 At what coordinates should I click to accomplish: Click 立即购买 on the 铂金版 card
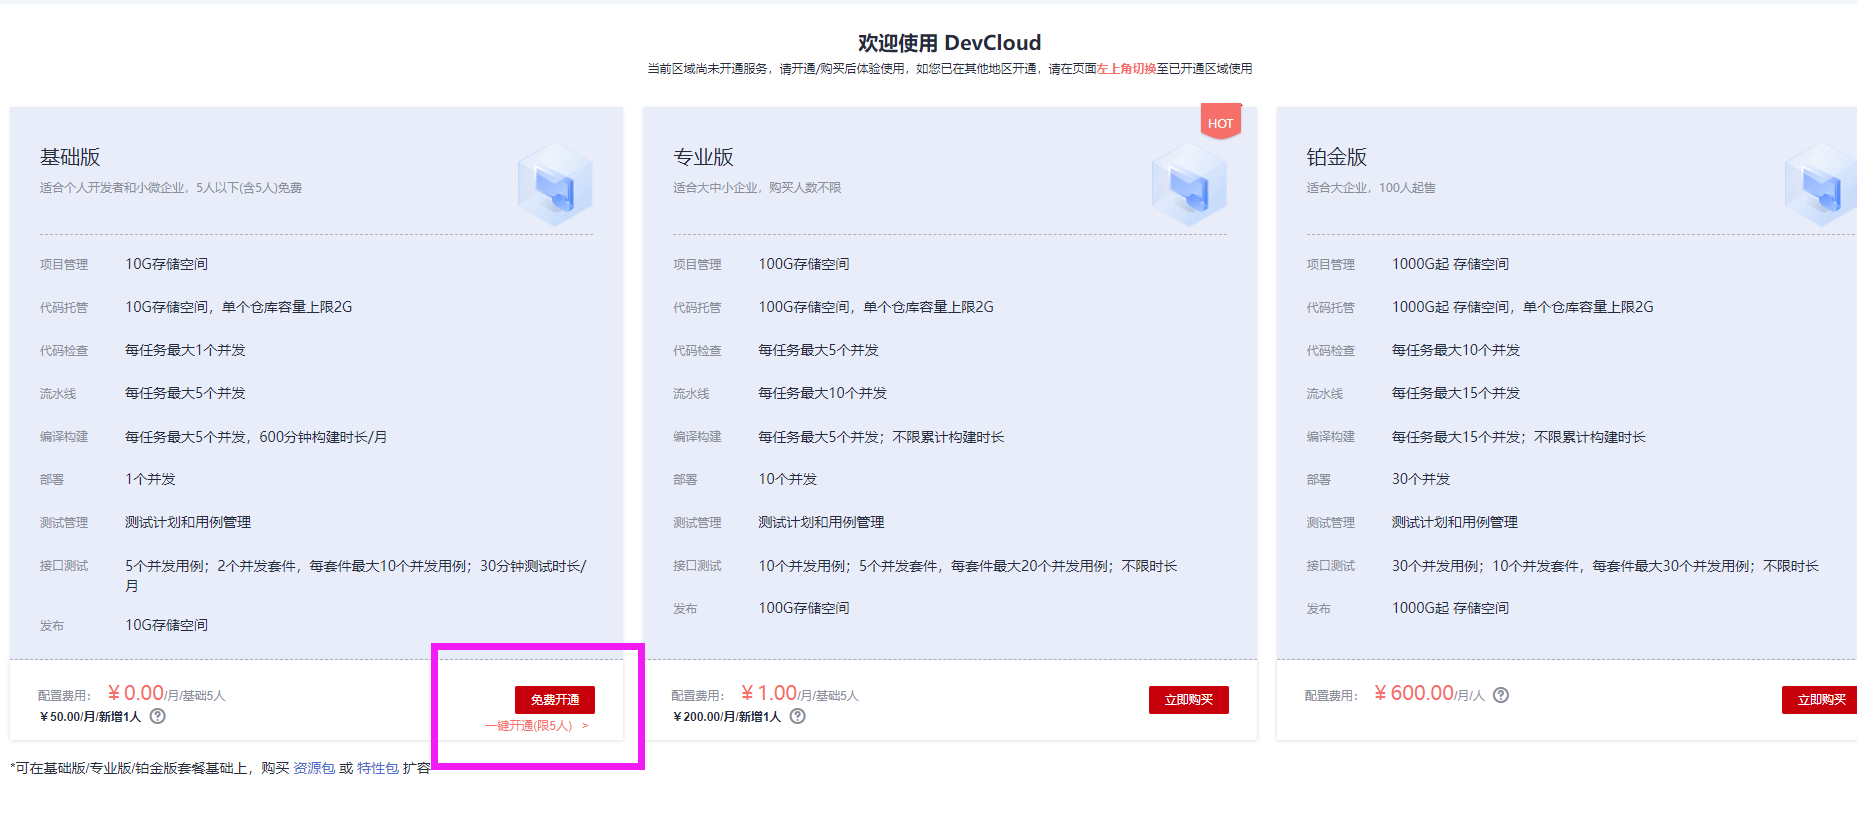click(x=1820, y=699)
